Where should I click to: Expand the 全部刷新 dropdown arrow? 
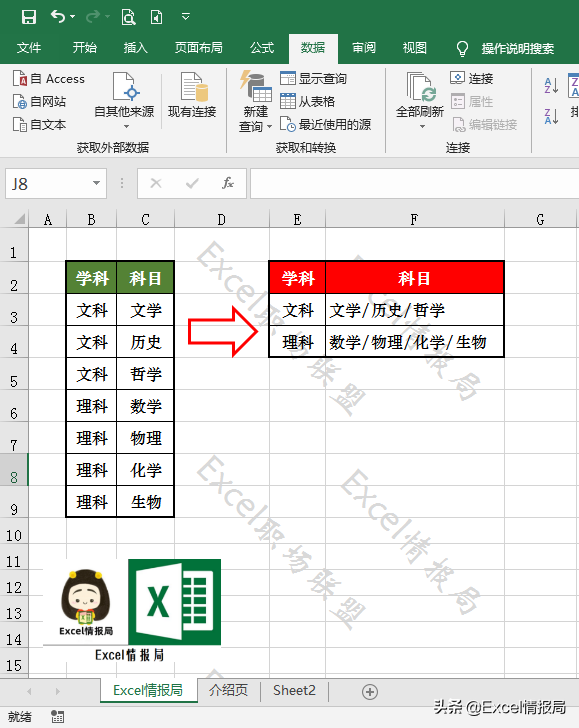(423, 127)
